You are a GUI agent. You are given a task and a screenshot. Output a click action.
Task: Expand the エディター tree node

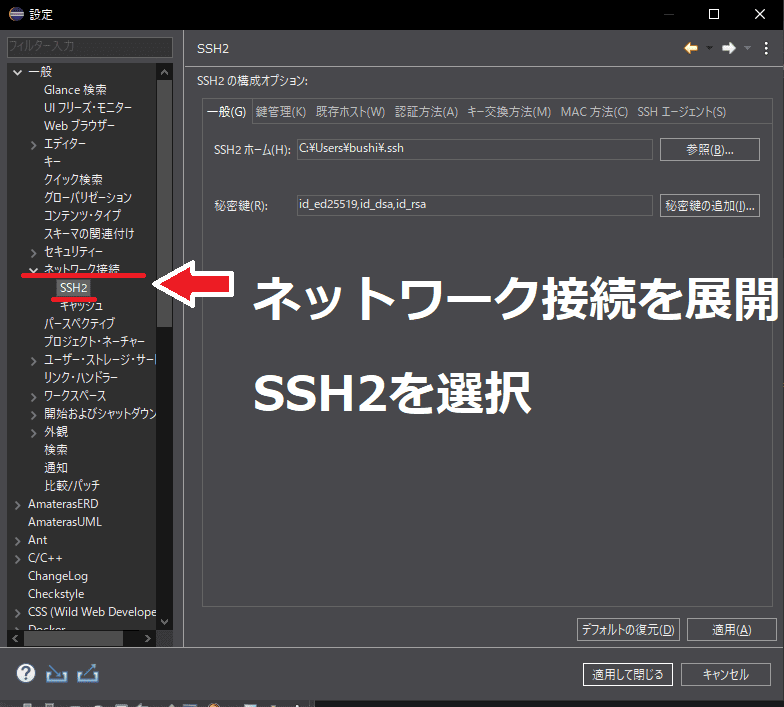point(34,144)
